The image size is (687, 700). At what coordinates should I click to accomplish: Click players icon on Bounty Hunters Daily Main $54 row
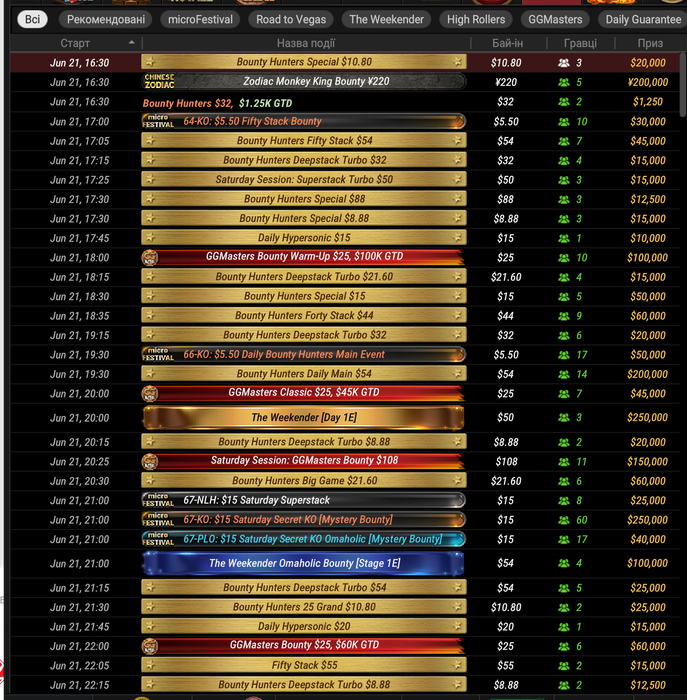click(x=564, y=375)
